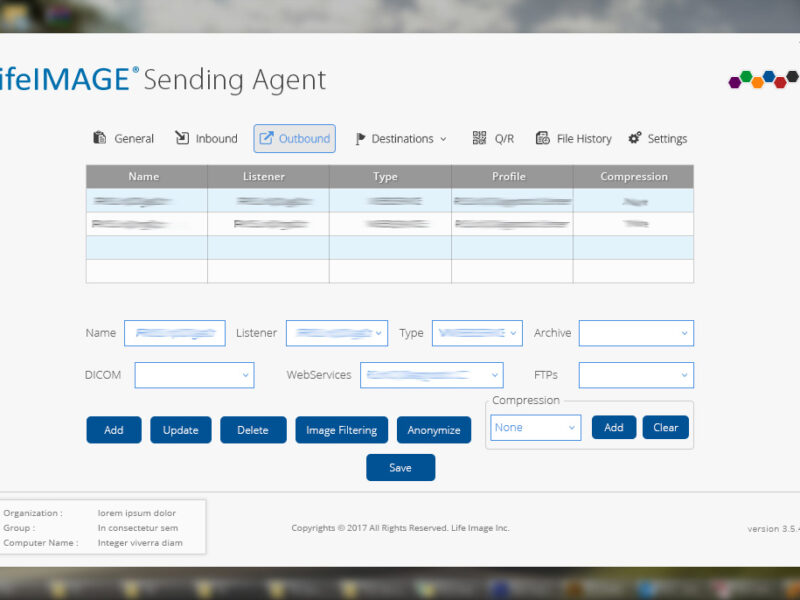800x600 pixels.
Task: Click the Add button beside Update
Action: pyautogui.click(x=114, y=430)
